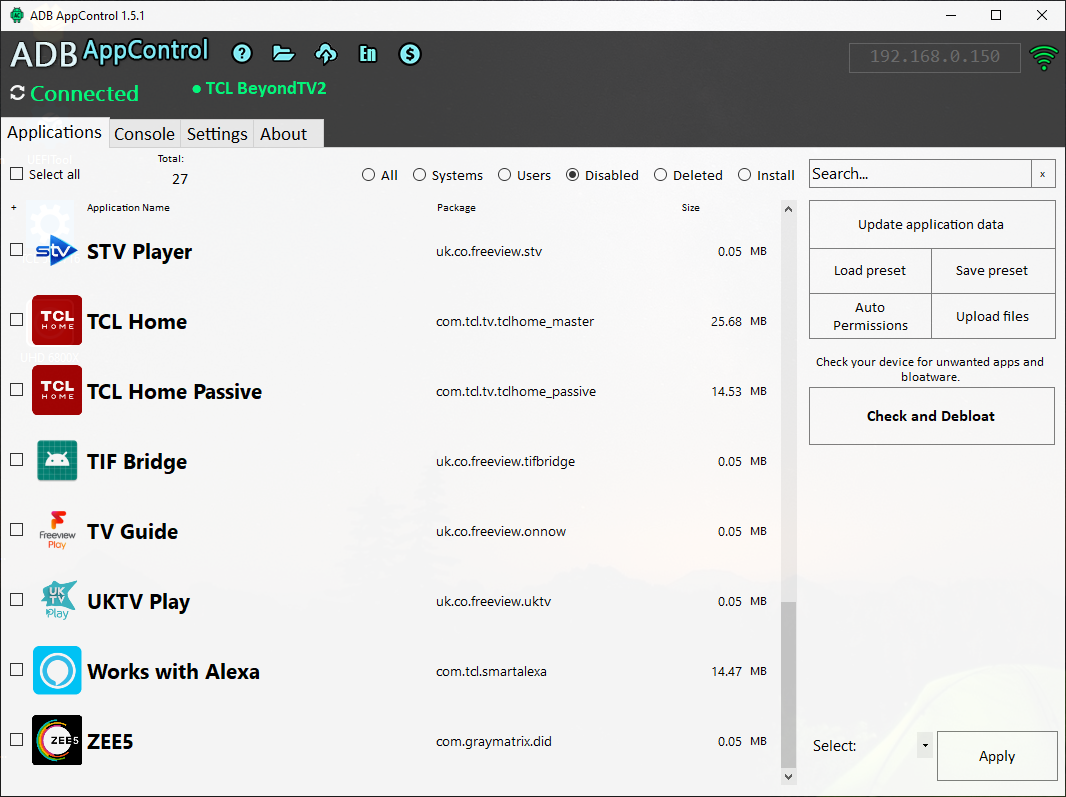Select the Install filter radio button
Viewport: 1066px width, 797px height.
[744, 175]
